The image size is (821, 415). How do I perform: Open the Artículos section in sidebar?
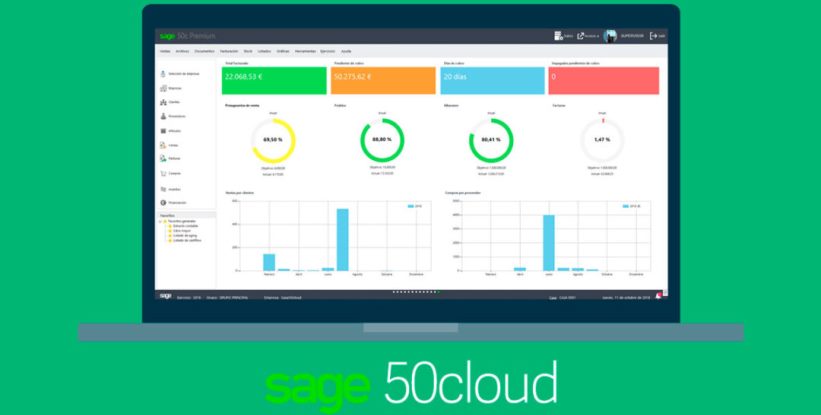tap(171, 131)
